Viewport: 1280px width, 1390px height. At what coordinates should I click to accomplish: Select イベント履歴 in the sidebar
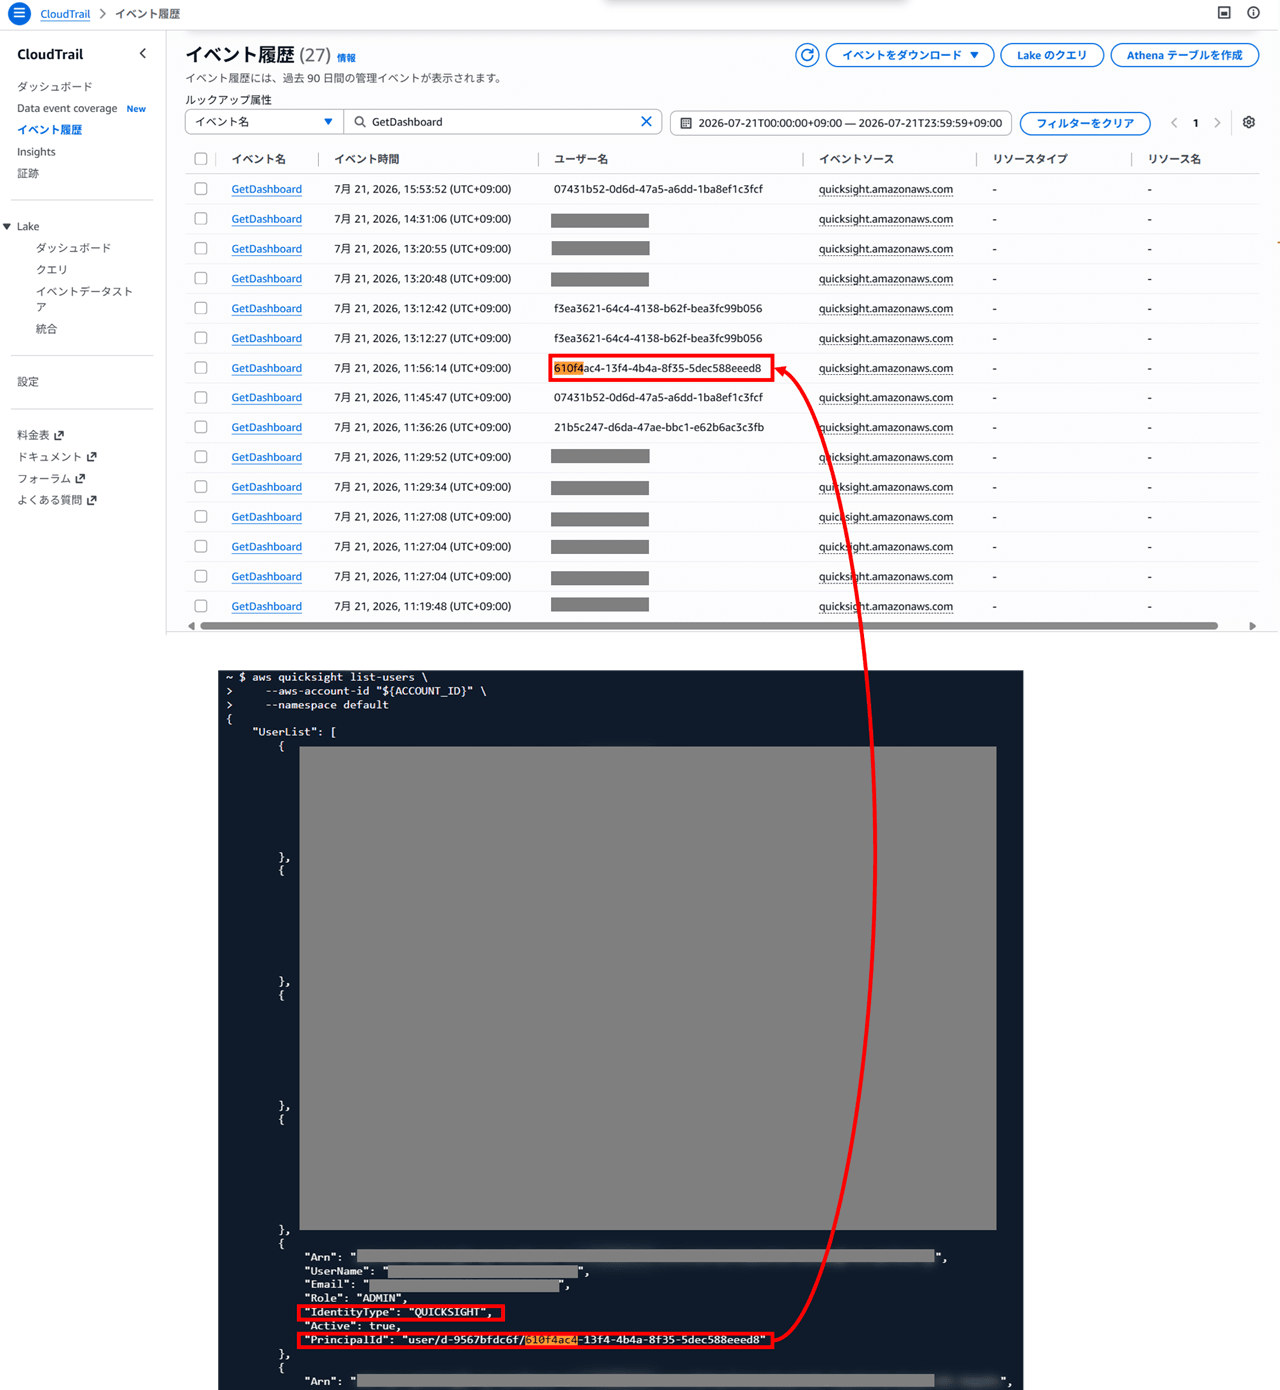(49, 130)
